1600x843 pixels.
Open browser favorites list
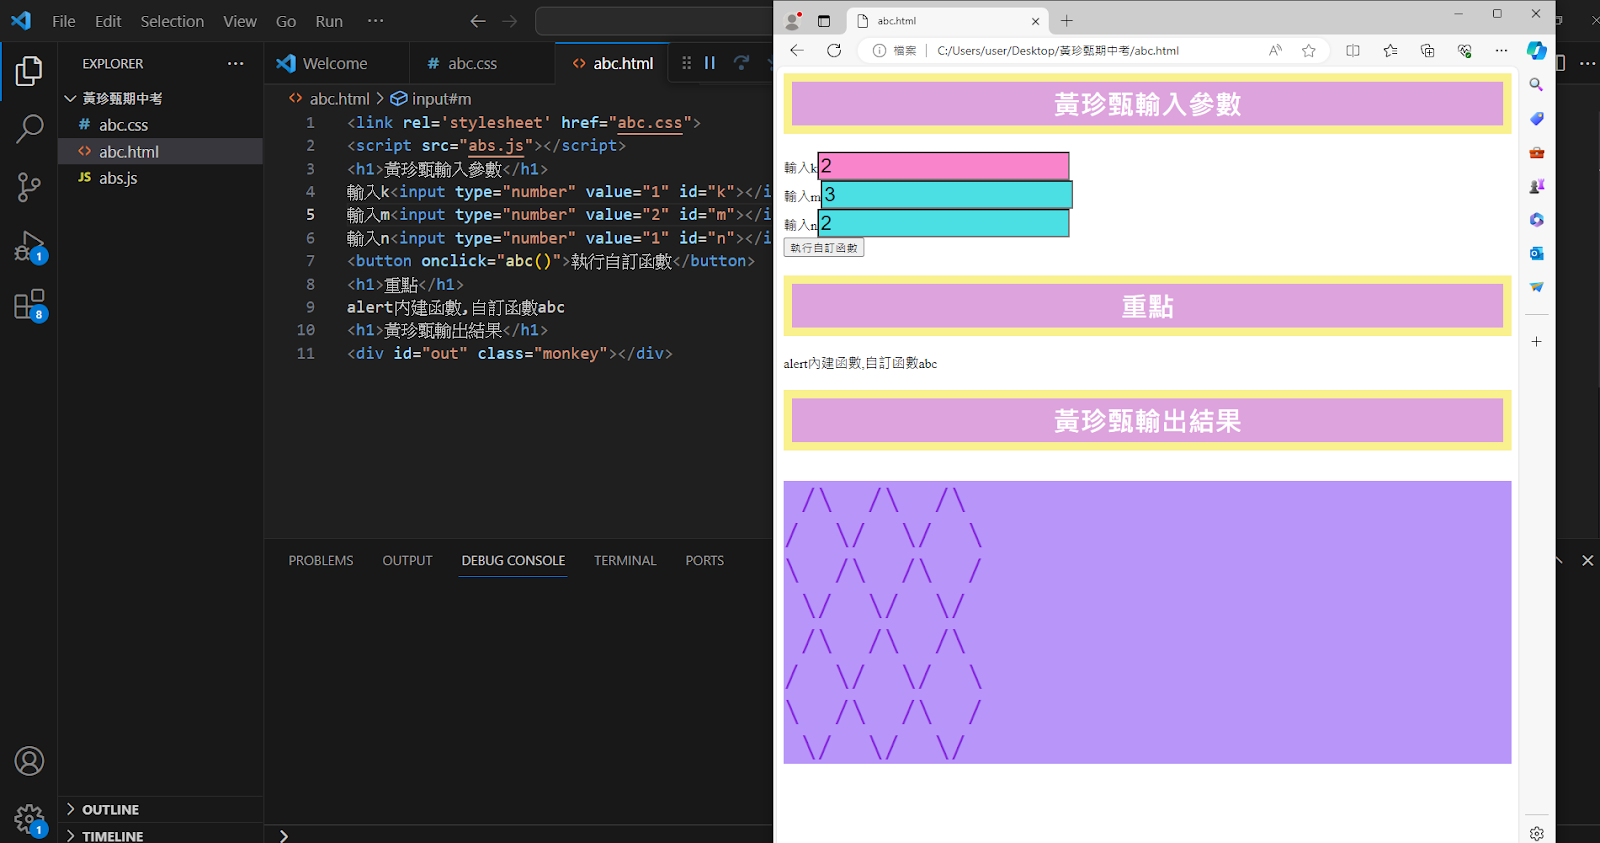coord(1390,51)
